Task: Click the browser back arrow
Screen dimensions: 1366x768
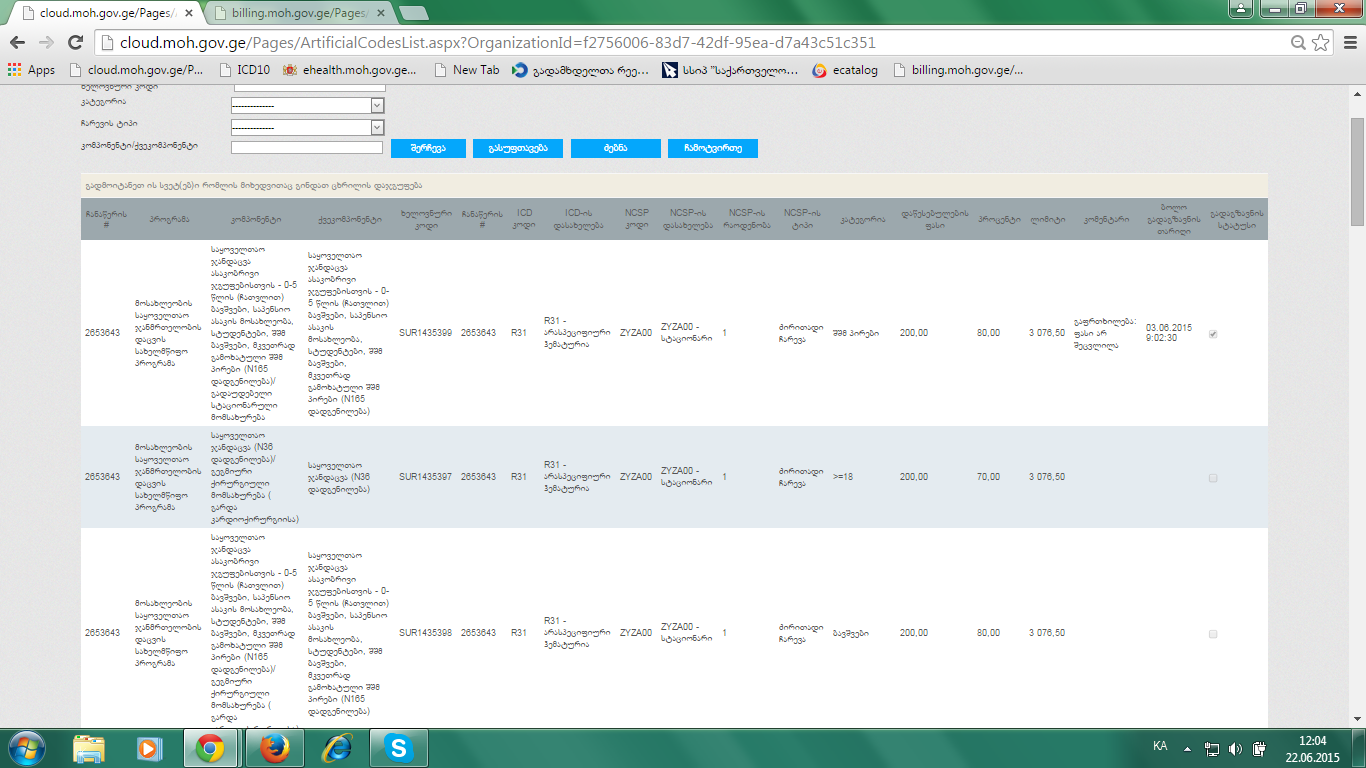Action: [x=17, y=43]
